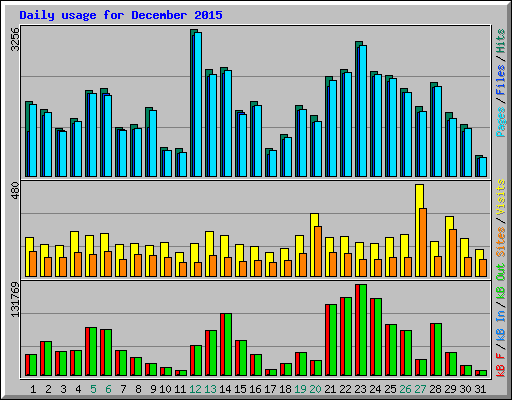512x400 pixels.
Task: Click day 12 on the x-axis
Action: tap(196, 389)
